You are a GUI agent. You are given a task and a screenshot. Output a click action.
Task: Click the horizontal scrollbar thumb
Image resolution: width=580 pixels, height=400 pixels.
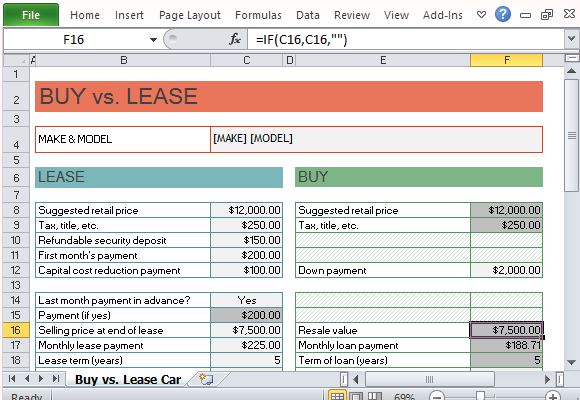tap(429, 379)
